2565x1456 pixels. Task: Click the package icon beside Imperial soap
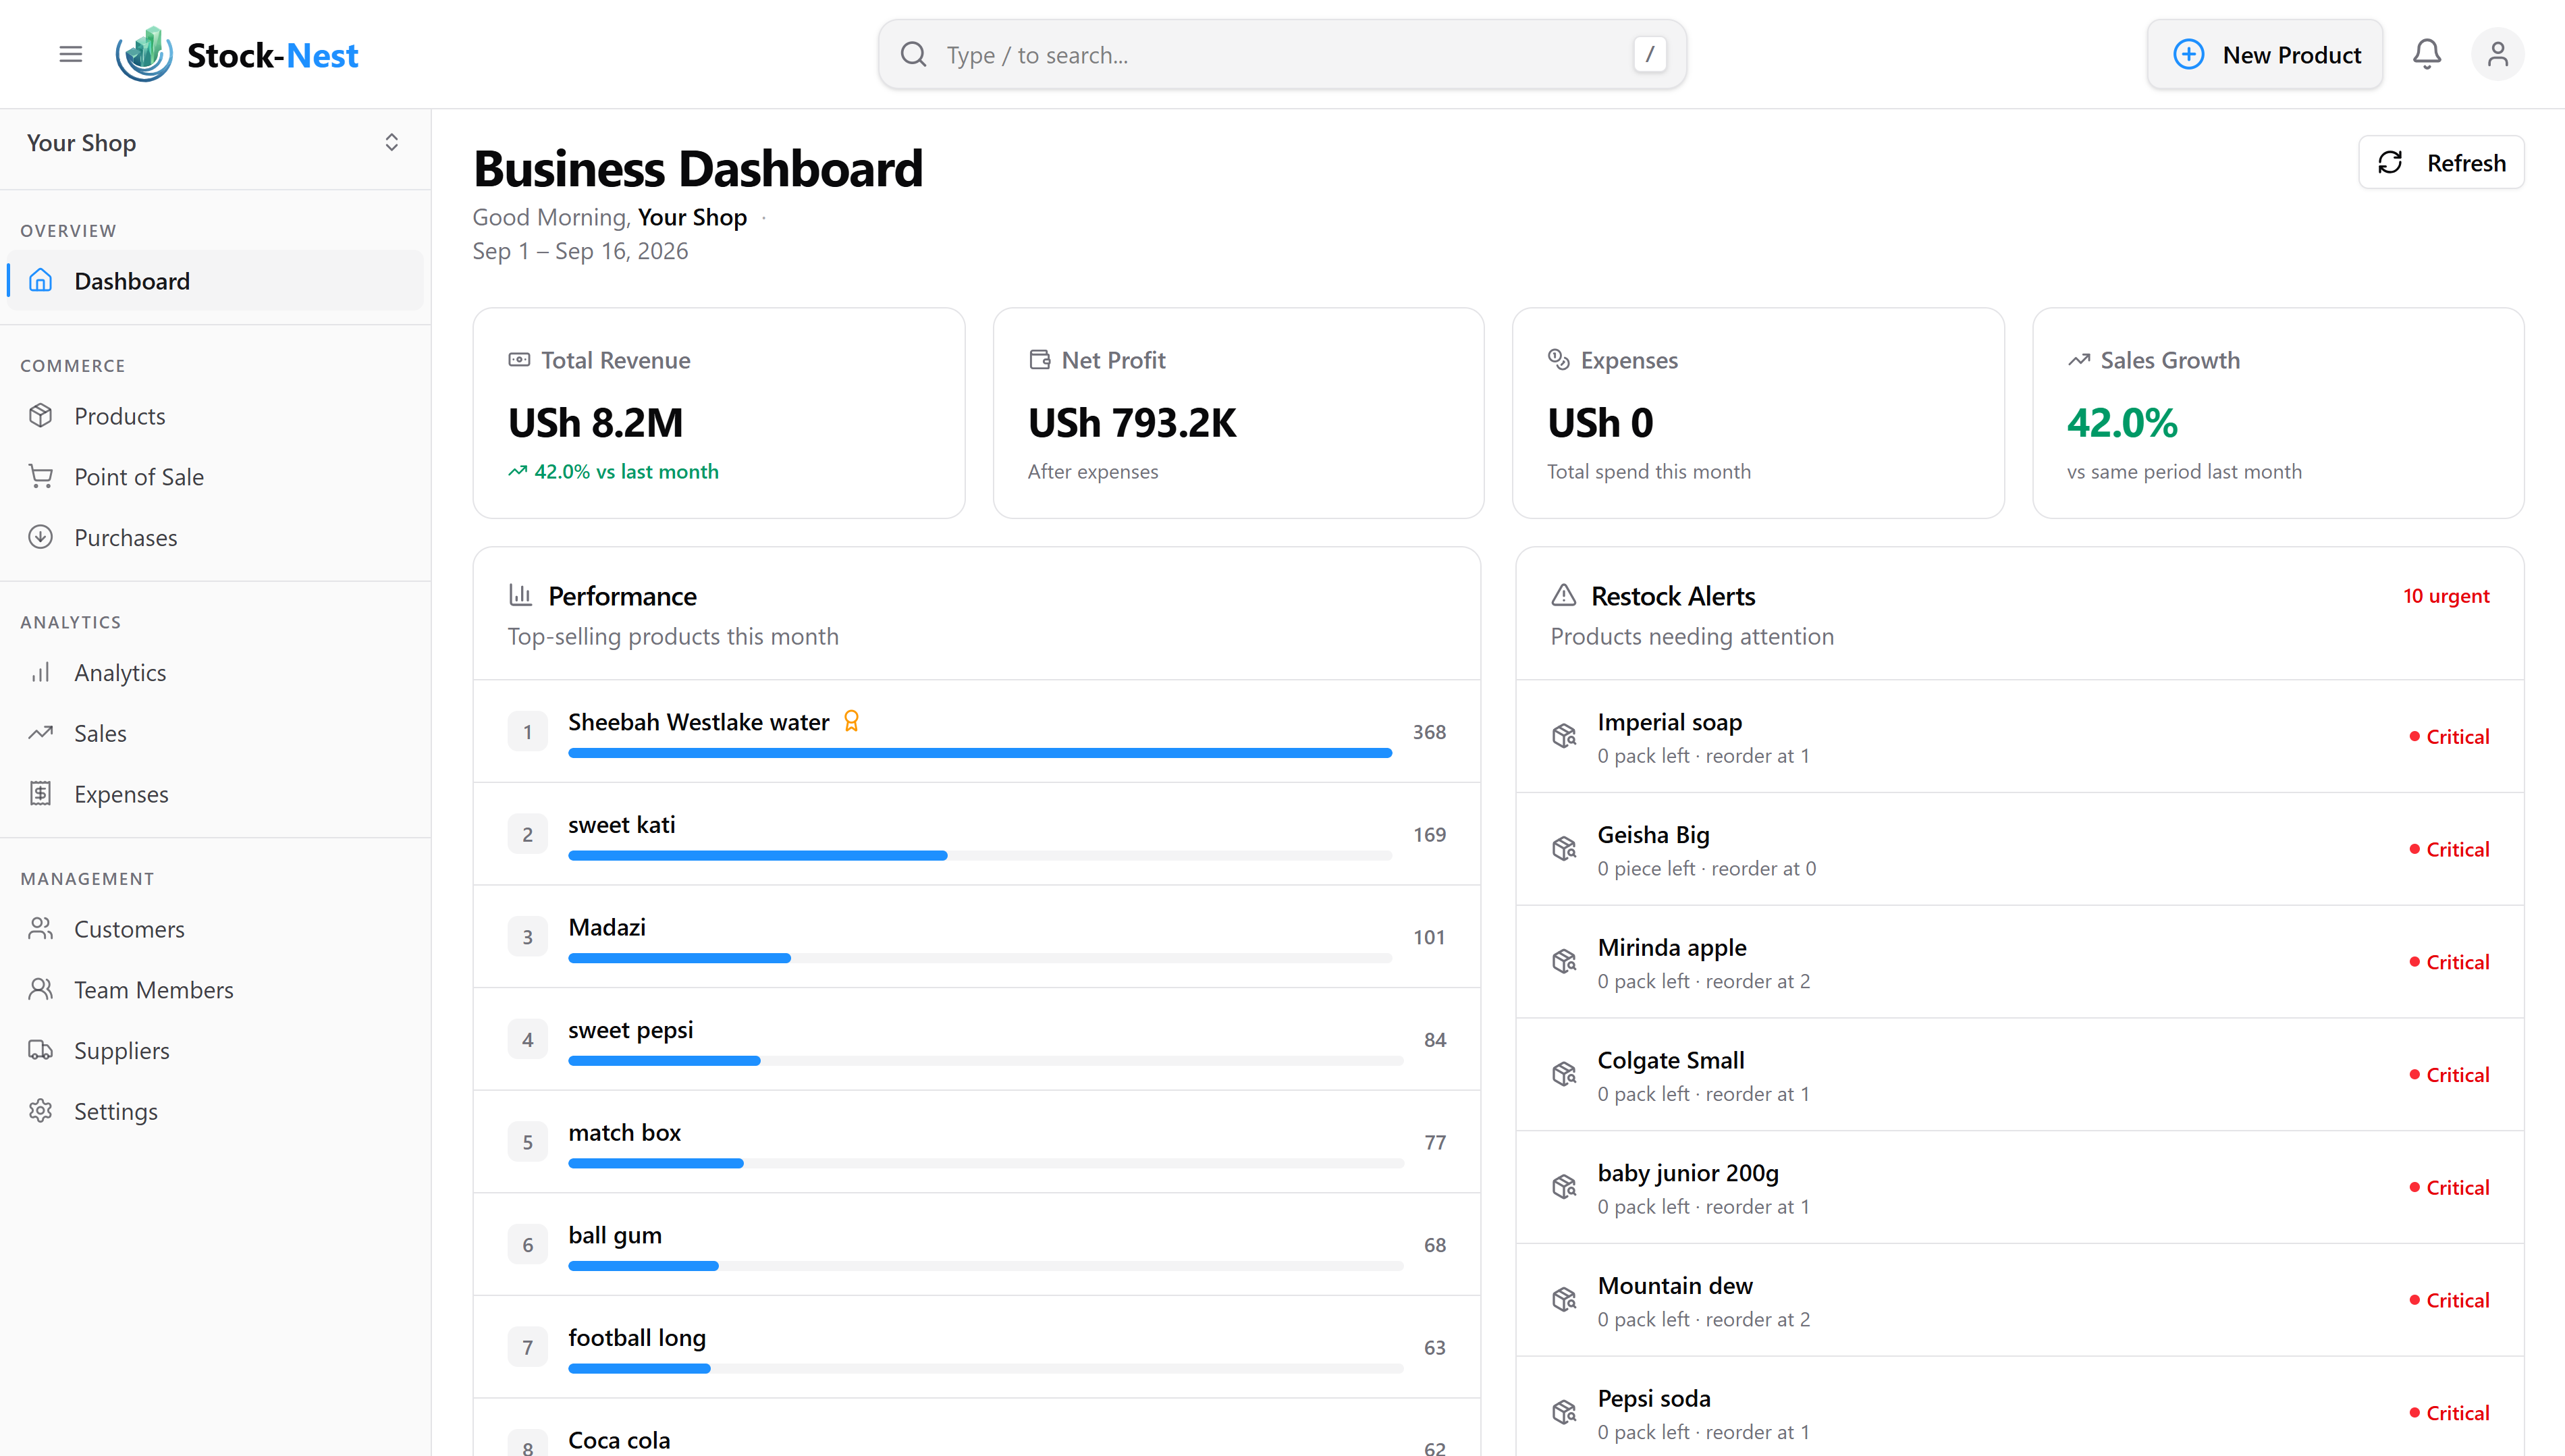1564,736
